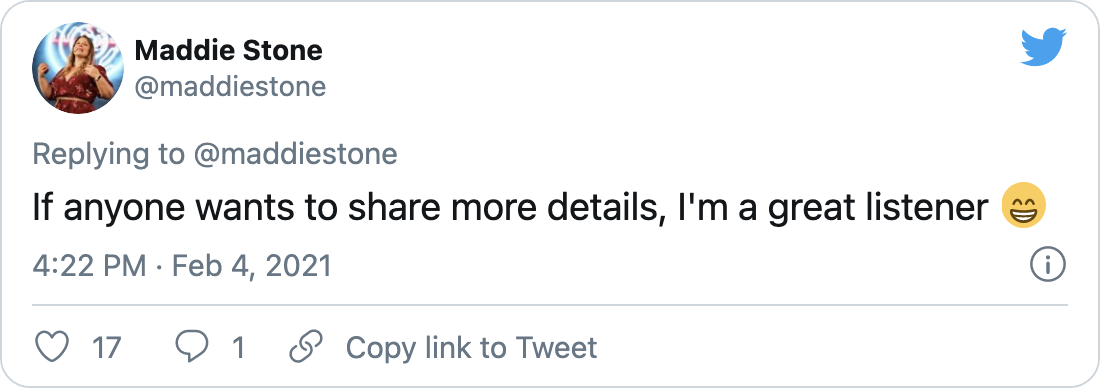
Task: Click the chain link icon
Action: tap(305, 347)
